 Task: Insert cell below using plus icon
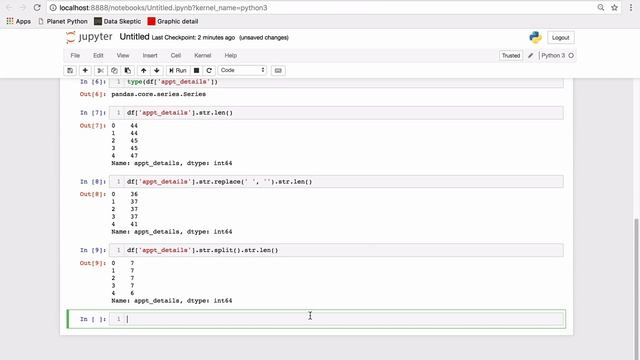click(x=85, y=71)
